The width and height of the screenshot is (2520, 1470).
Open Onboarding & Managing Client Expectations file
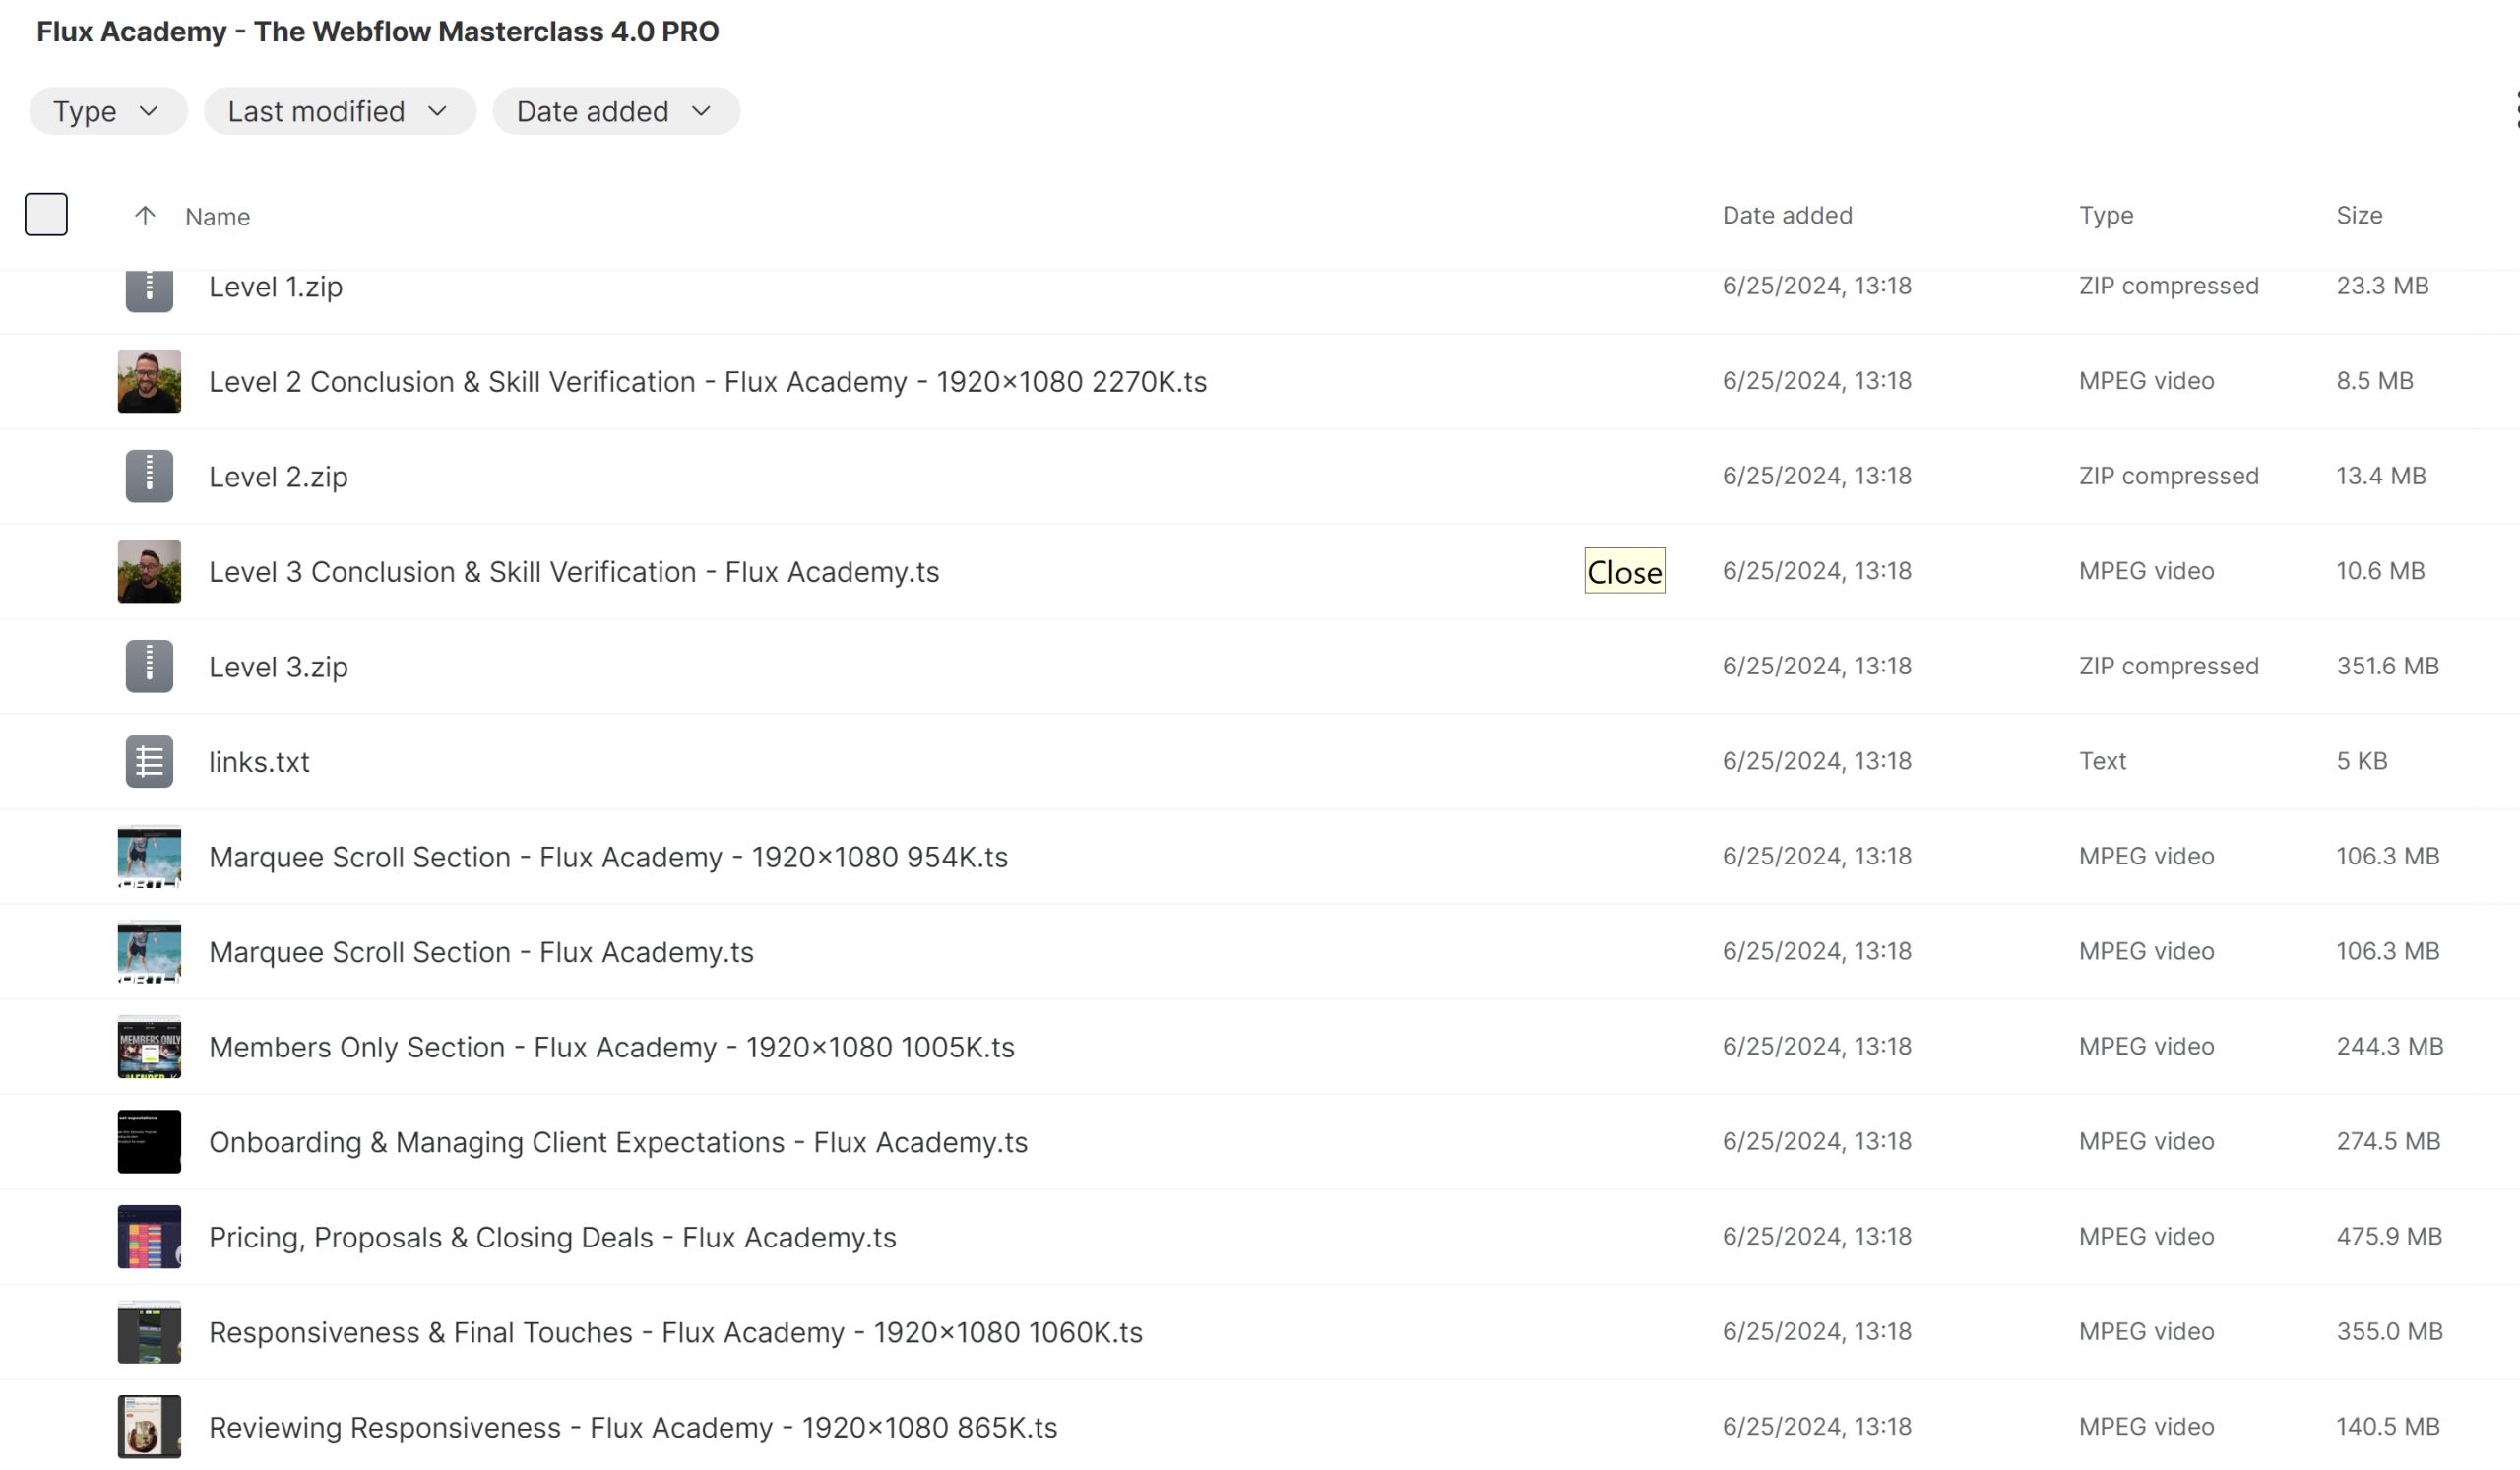point(618,1142)
